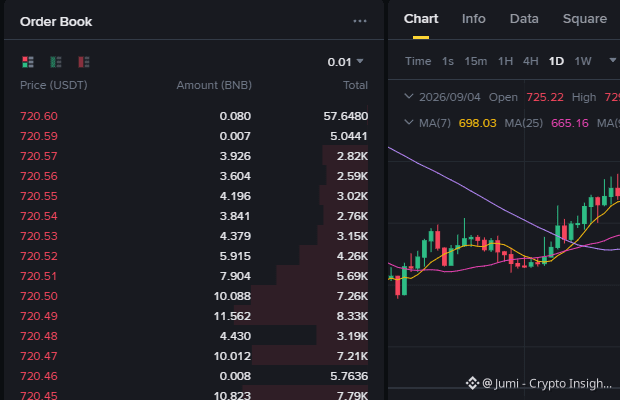Screen dimensions: 620x400
Task: Click the 720.50 ask price row
Action: (194, 296)
